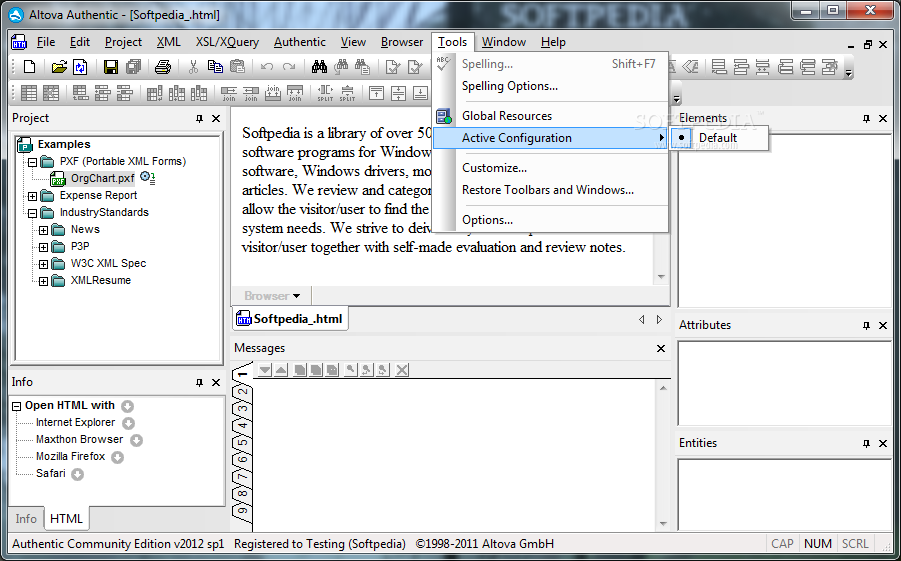Click the Align Bottom cell icon
The height and width of the screenshot is (561, 901).
[420, 93]
